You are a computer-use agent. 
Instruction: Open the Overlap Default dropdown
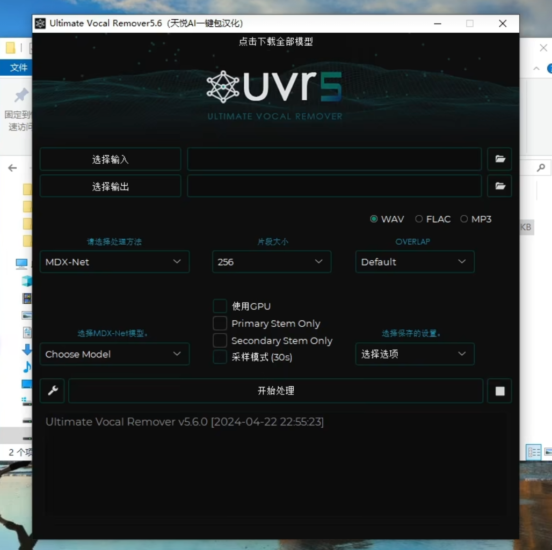tap(415, 262)
